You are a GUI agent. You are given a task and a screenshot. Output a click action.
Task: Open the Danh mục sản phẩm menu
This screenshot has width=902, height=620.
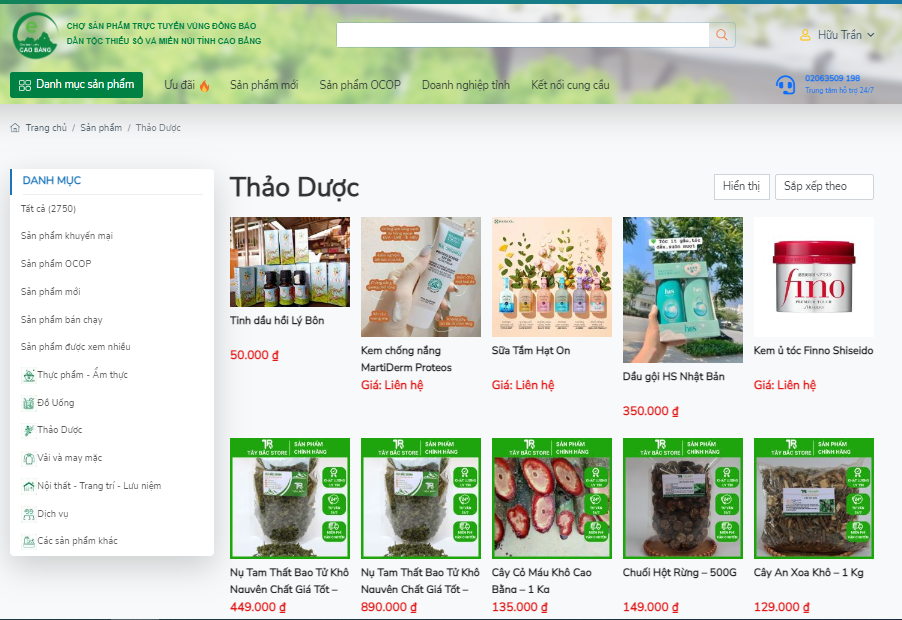77,85
